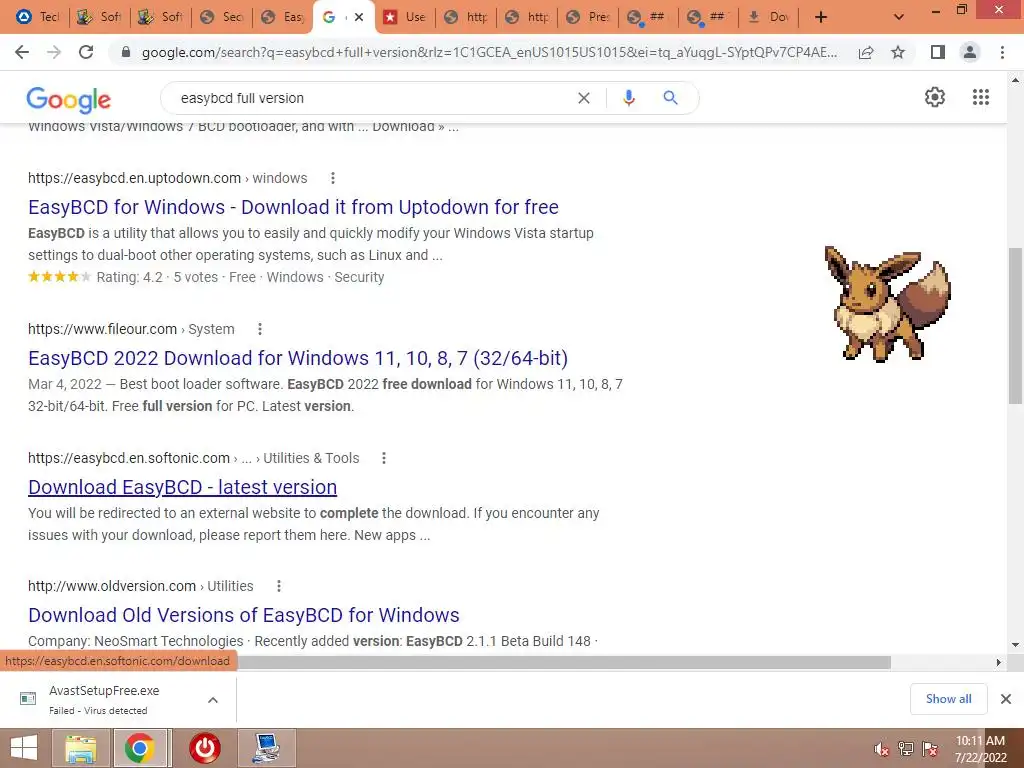Switch to the Use tab

405,17
